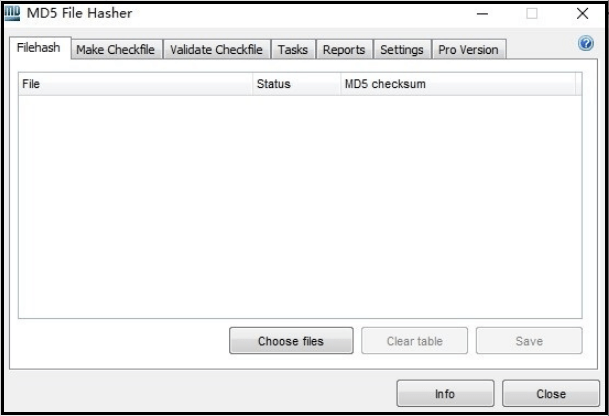This screenshot has width=609, height=416.
Task: Click the Save button
Action: (529, 341)
